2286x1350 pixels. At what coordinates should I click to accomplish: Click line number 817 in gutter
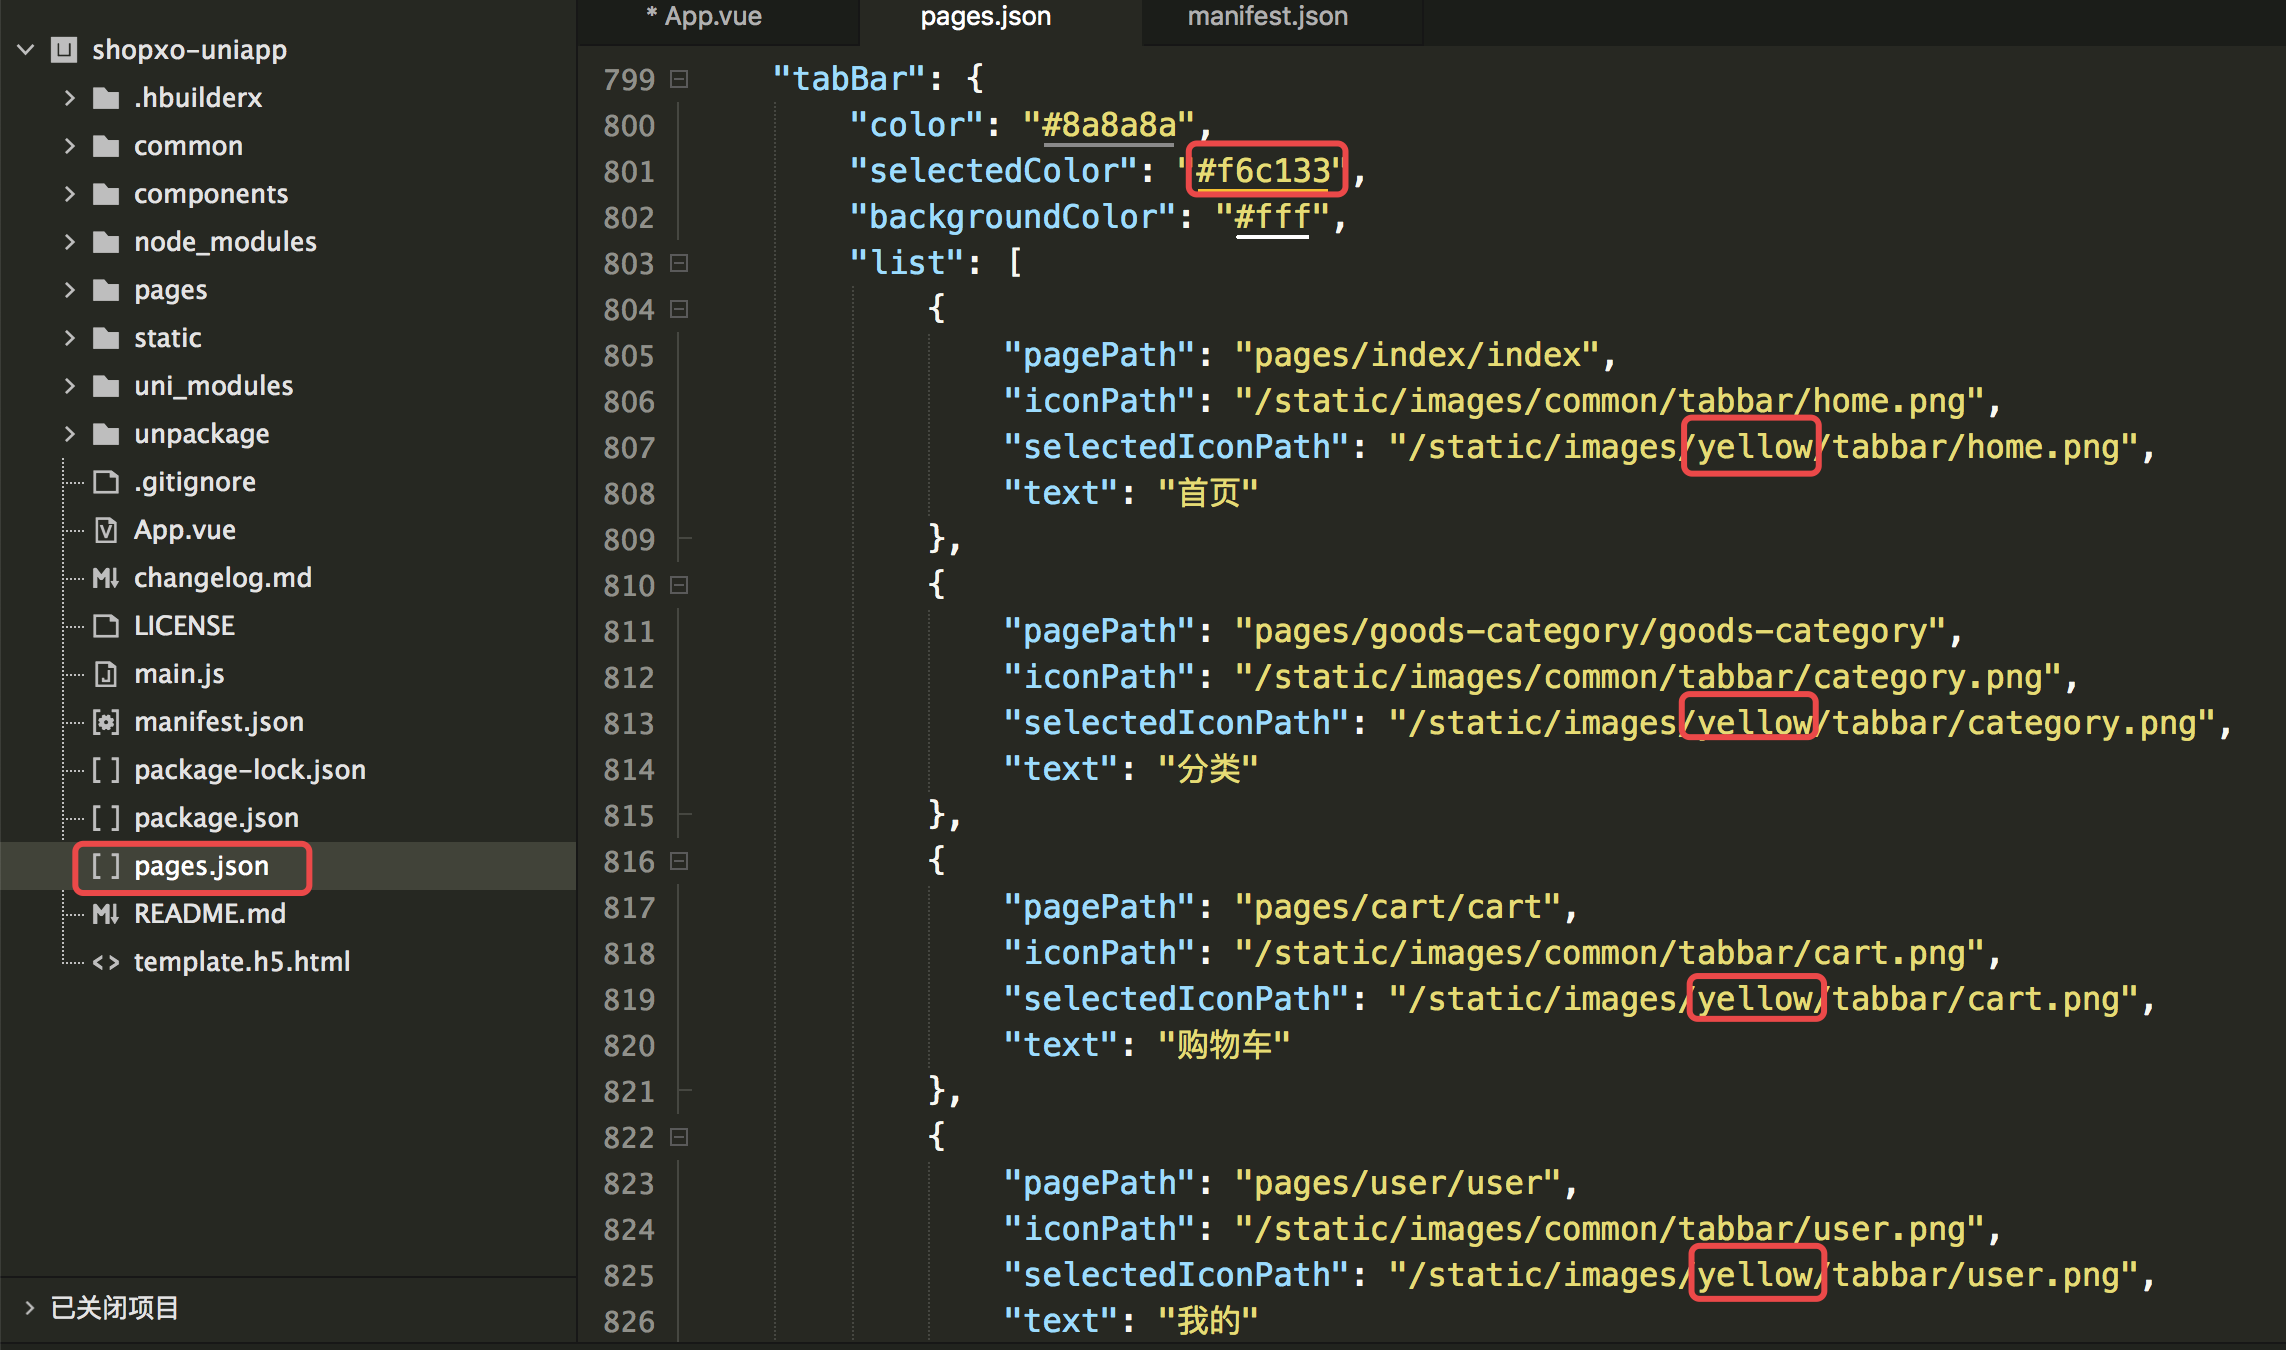[x=629, y=908]
